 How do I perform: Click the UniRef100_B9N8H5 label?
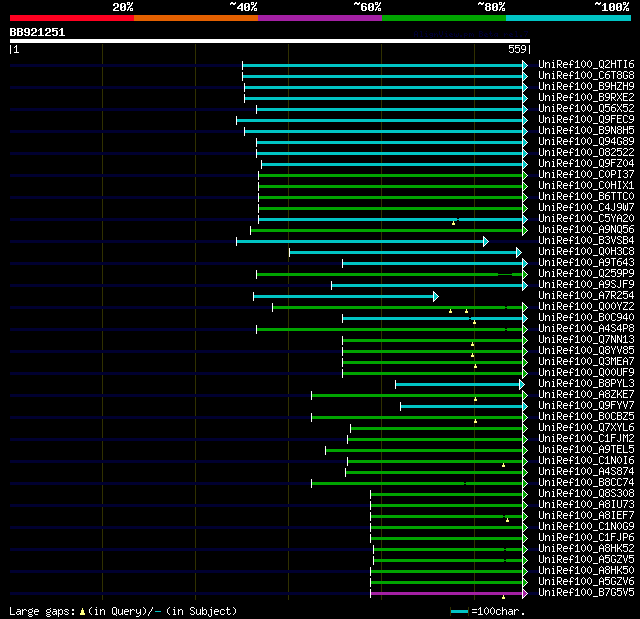click(x=586, y=131)
